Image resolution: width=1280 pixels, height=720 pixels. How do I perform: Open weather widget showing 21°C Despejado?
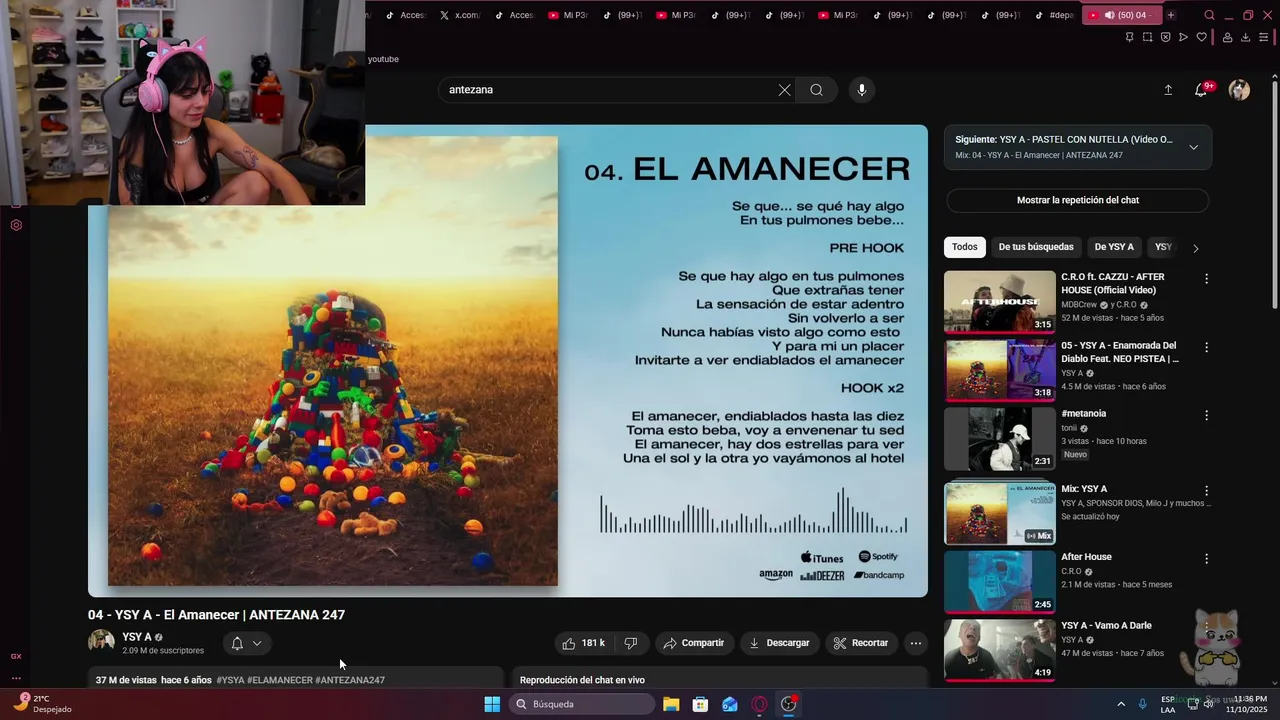(x=42, y=704)
